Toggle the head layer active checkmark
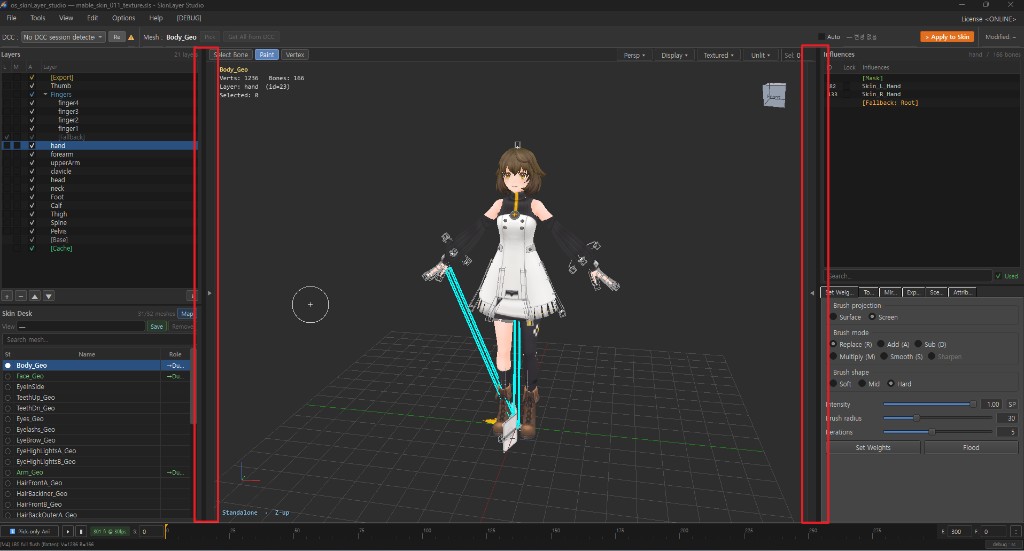The width and height of the screenshot is (1024, 551). [x=31, y=180]
